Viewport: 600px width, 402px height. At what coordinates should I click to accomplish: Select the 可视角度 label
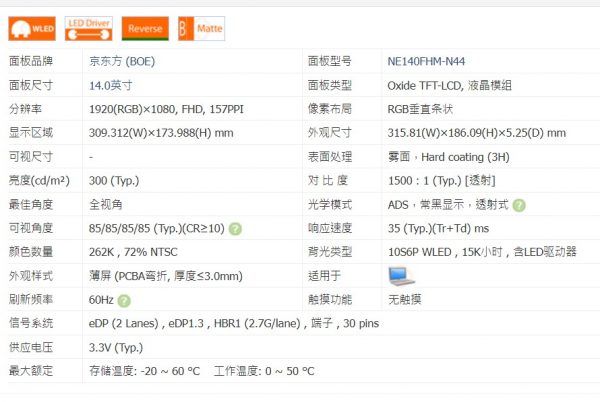[31, 228]
